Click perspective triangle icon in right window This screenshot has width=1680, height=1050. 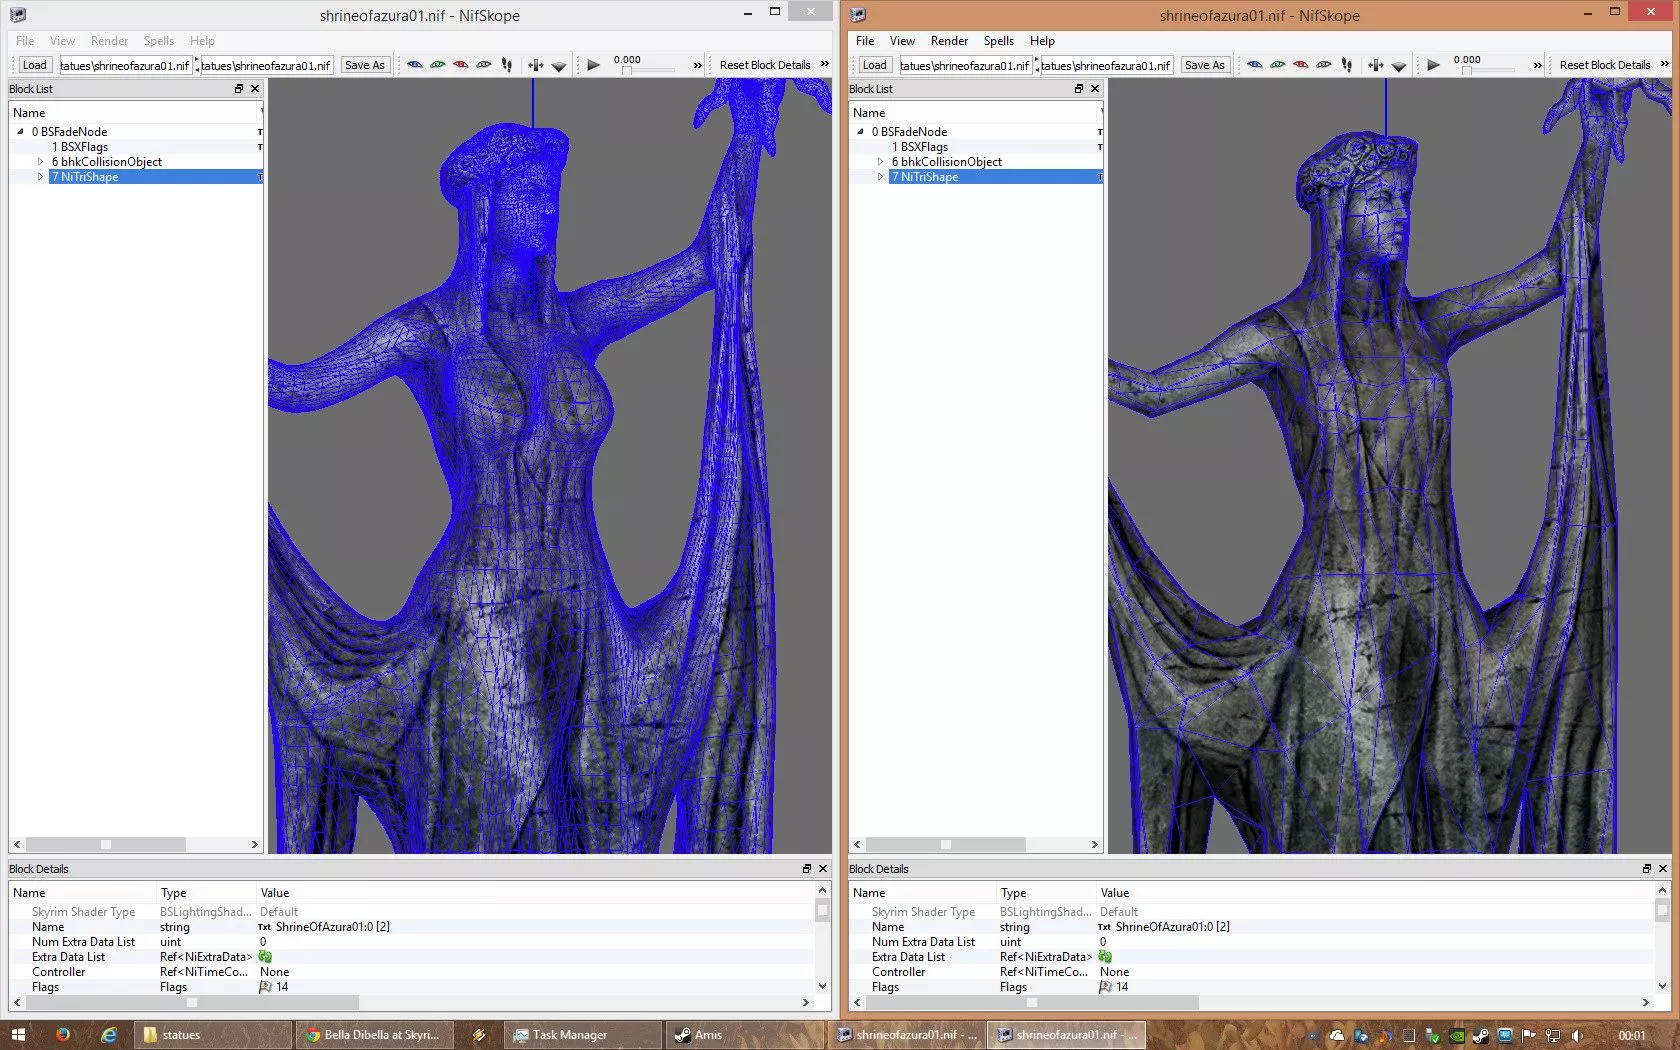click(x=1399, y=66)
